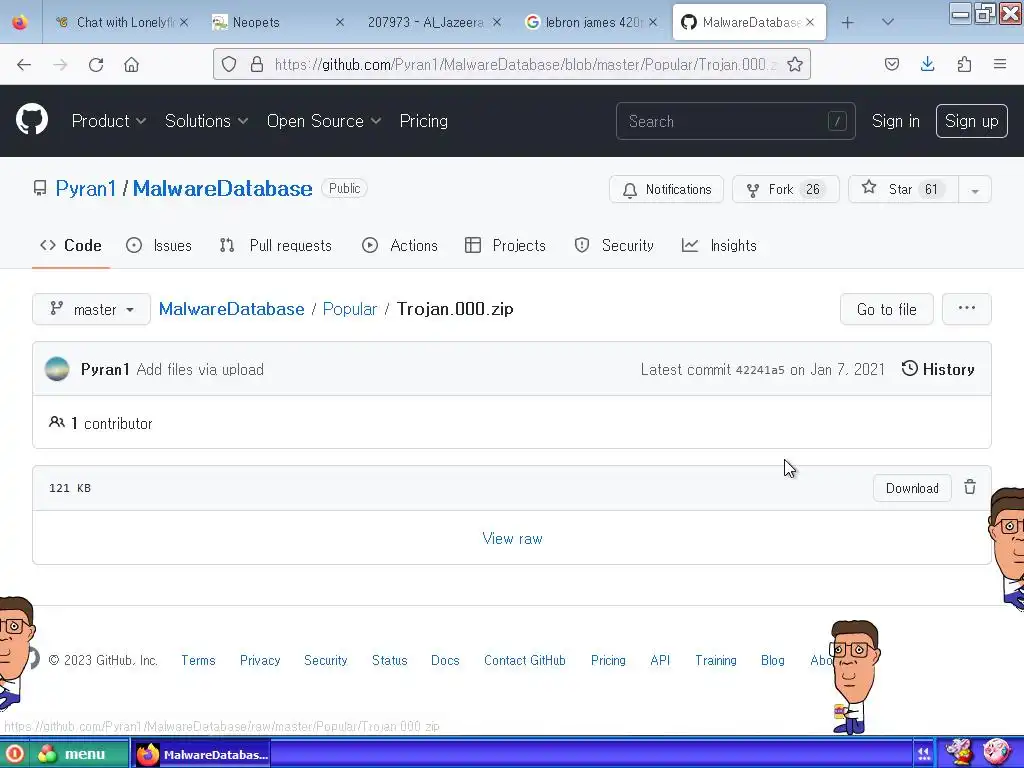Open the browser home icon
This screenshot has height=768, width=1024.
pyautogui.click(x=131, y=65)
